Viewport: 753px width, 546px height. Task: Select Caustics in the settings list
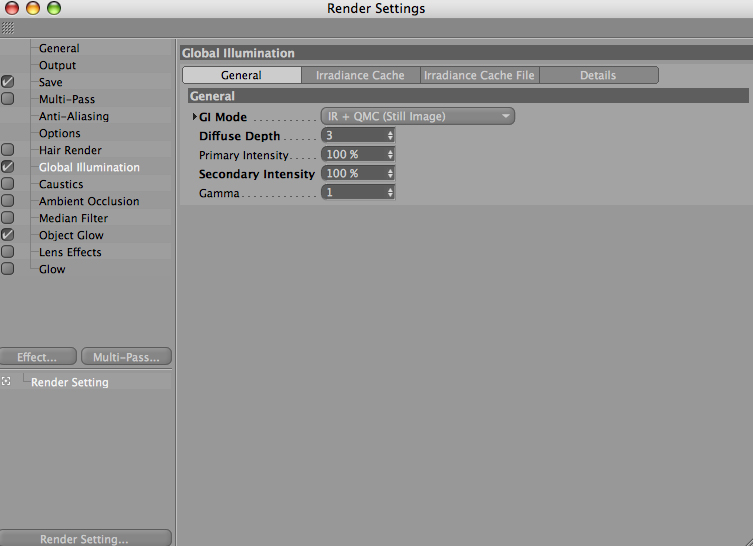(x=61, y=184)
